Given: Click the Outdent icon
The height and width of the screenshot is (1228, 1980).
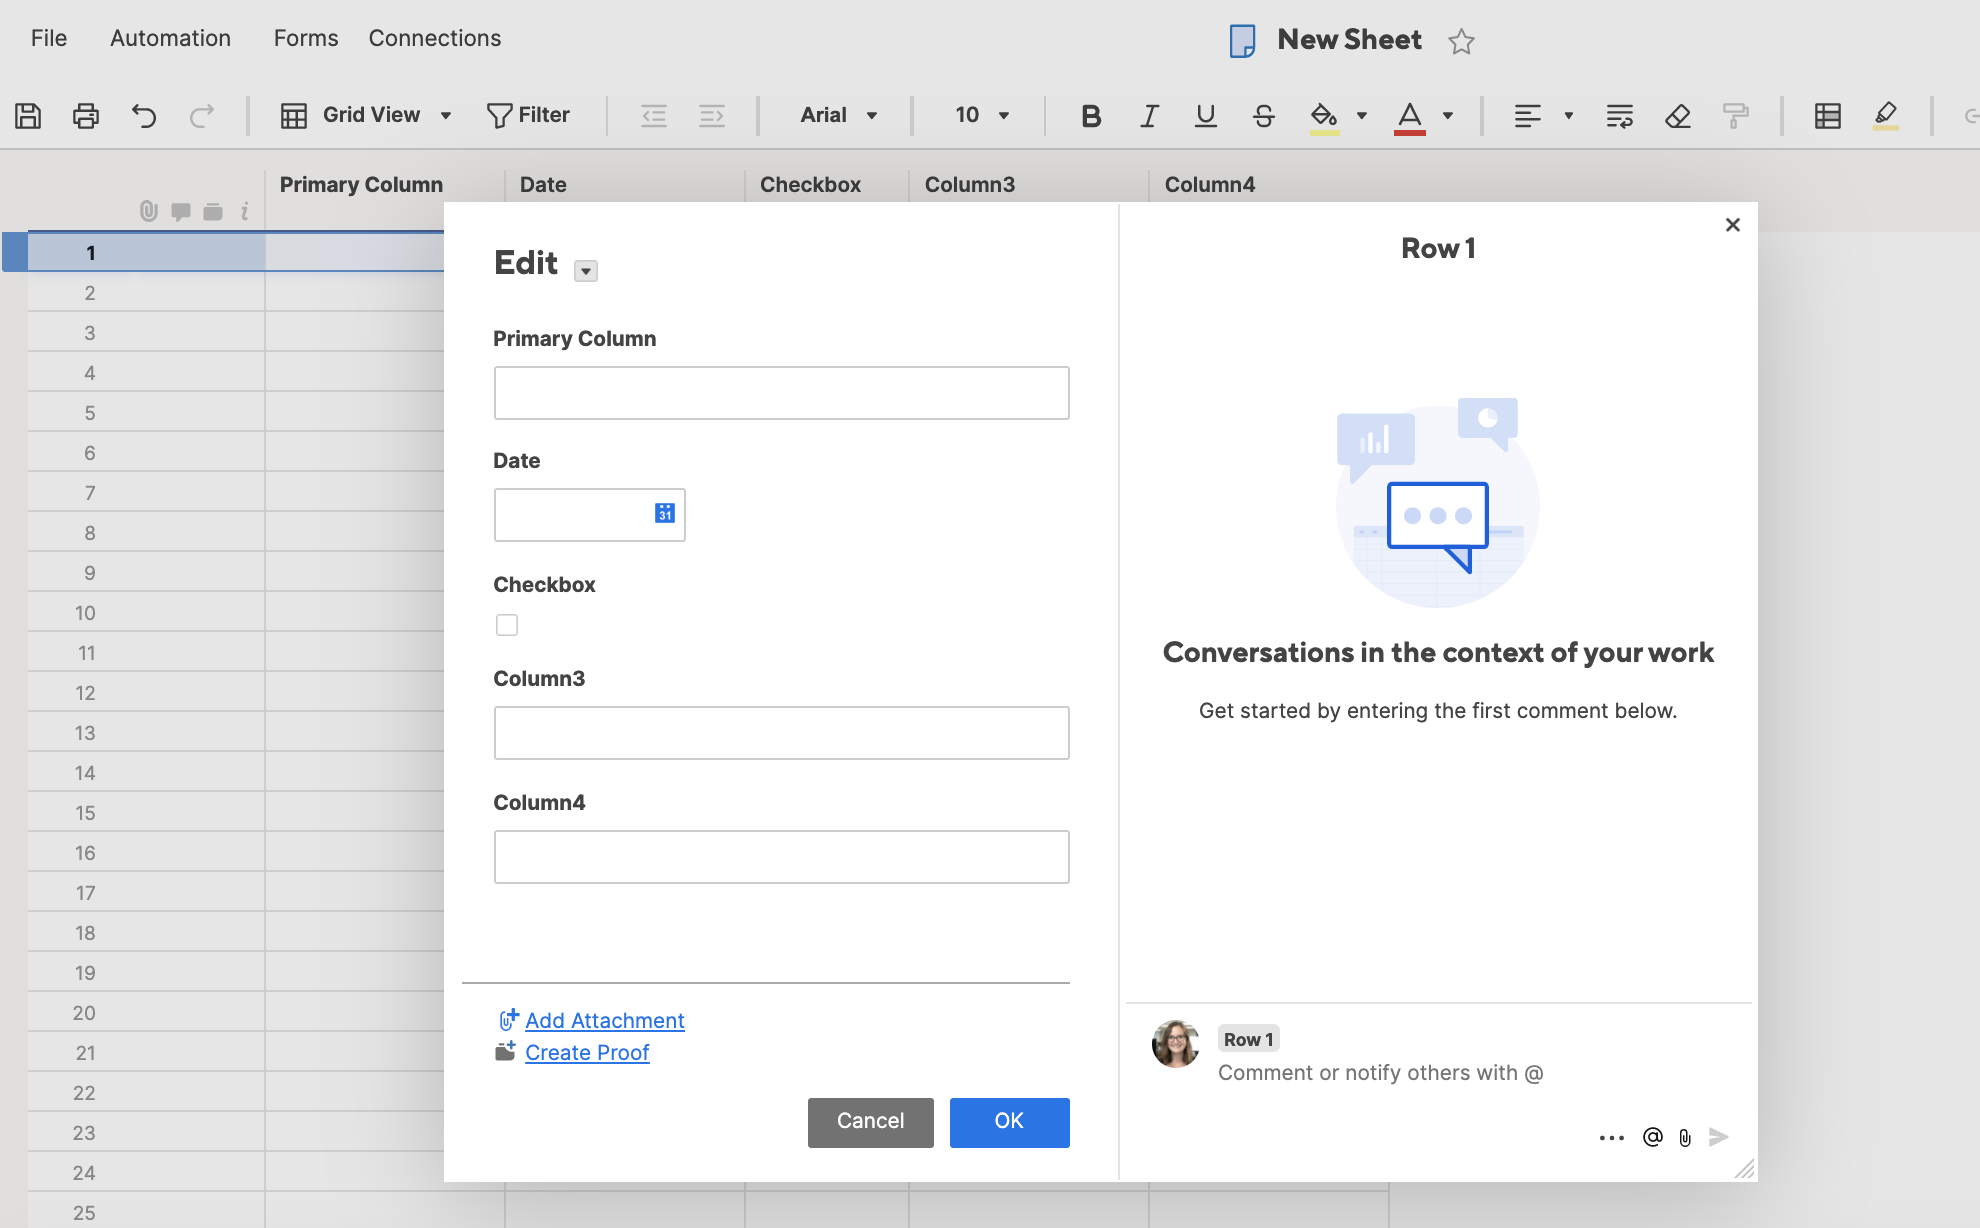Looking at the screenshot, I should coord(654,116).
